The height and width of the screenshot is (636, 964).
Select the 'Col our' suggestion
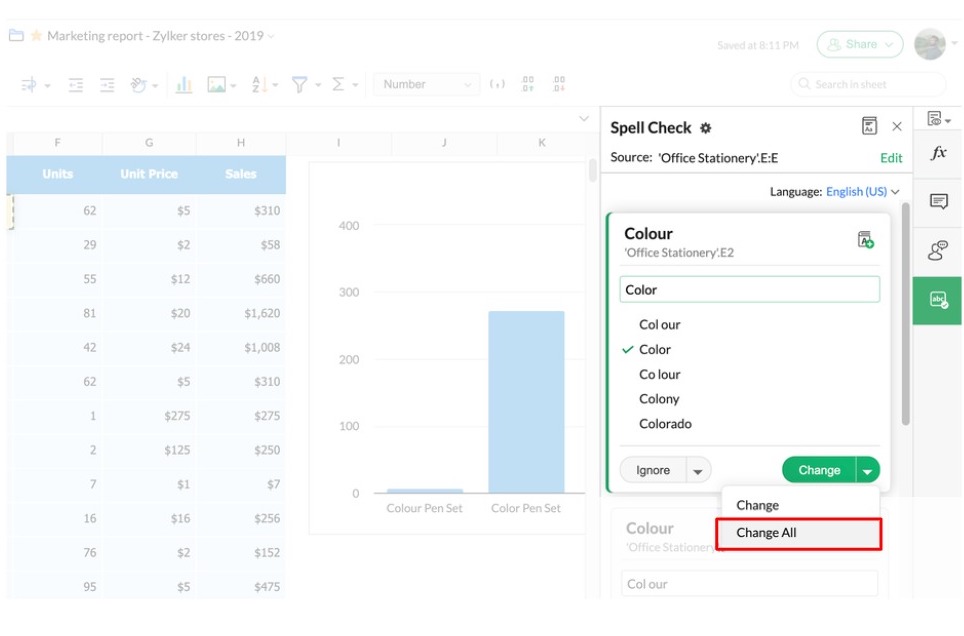pos(660,325)
